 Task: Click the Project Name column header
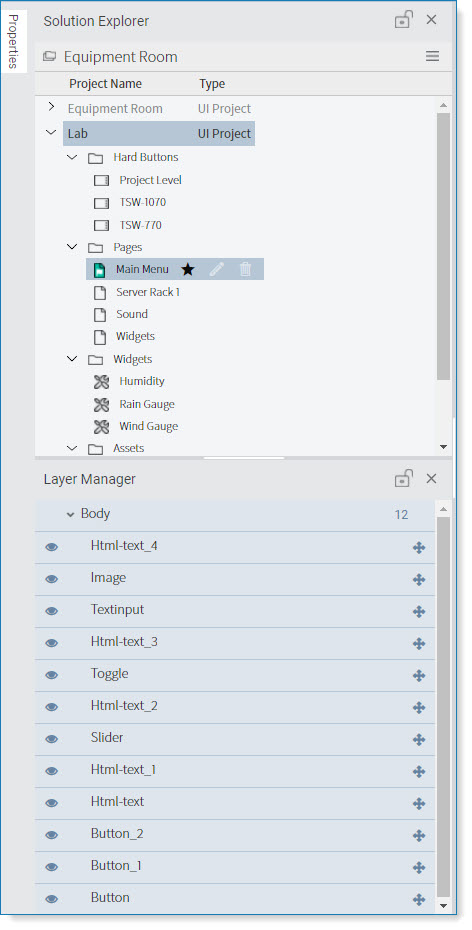pos(106,84)
